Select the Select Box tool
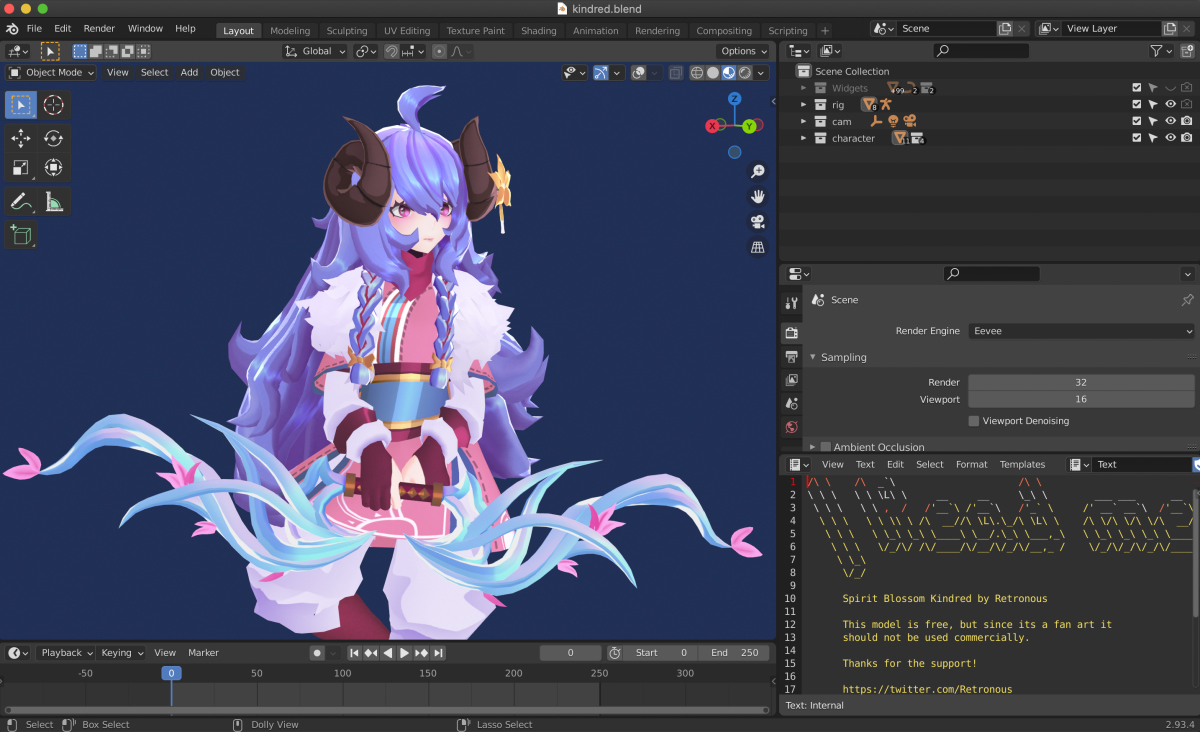Screen dimensions: 1200x732 point(21,105)
